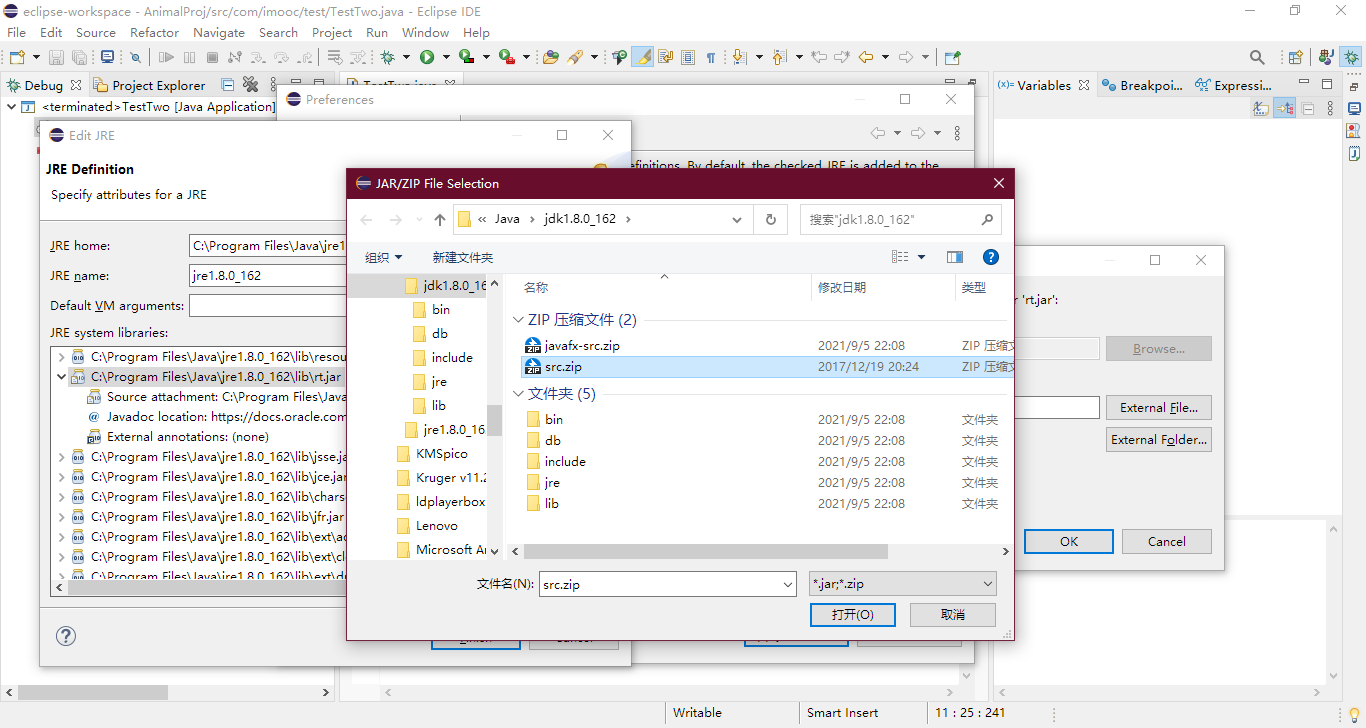Viewport: 1366px width, 728px height.
Task: Click the Search flashlight toolbar icon
Action: click(x=575, y=58)
